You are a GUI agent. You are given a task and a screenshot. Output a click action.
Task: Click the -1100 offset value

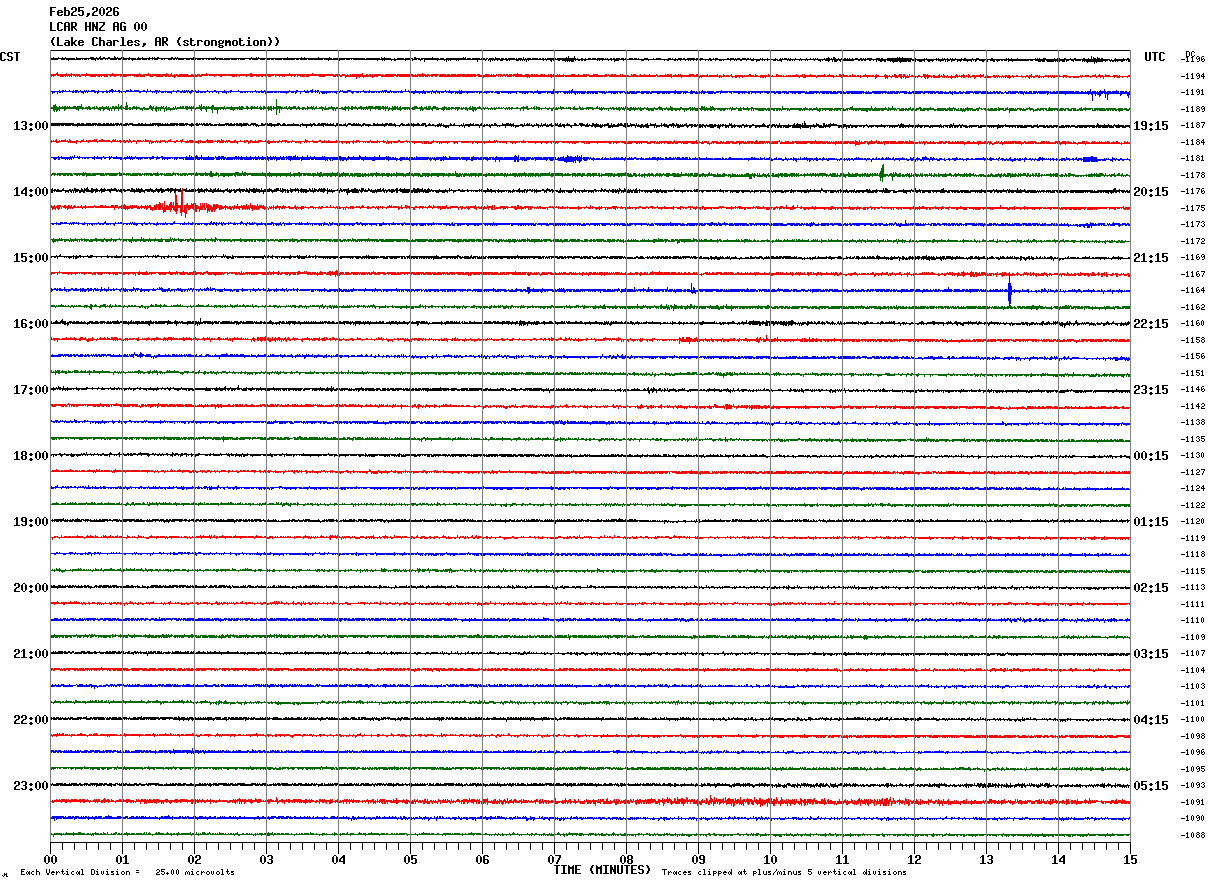[1192, 720]
